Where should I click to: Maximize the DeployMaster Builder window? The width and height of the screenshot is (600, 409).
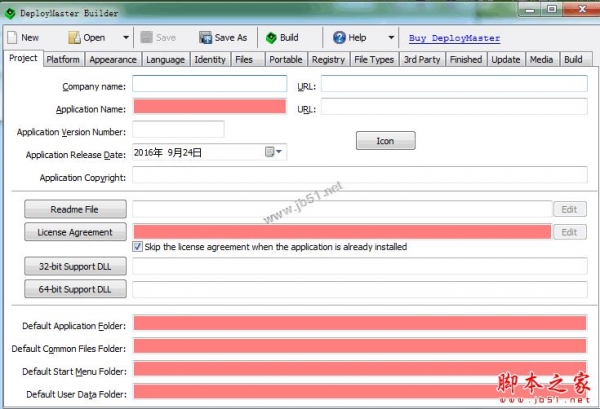[x=551, y=9]
